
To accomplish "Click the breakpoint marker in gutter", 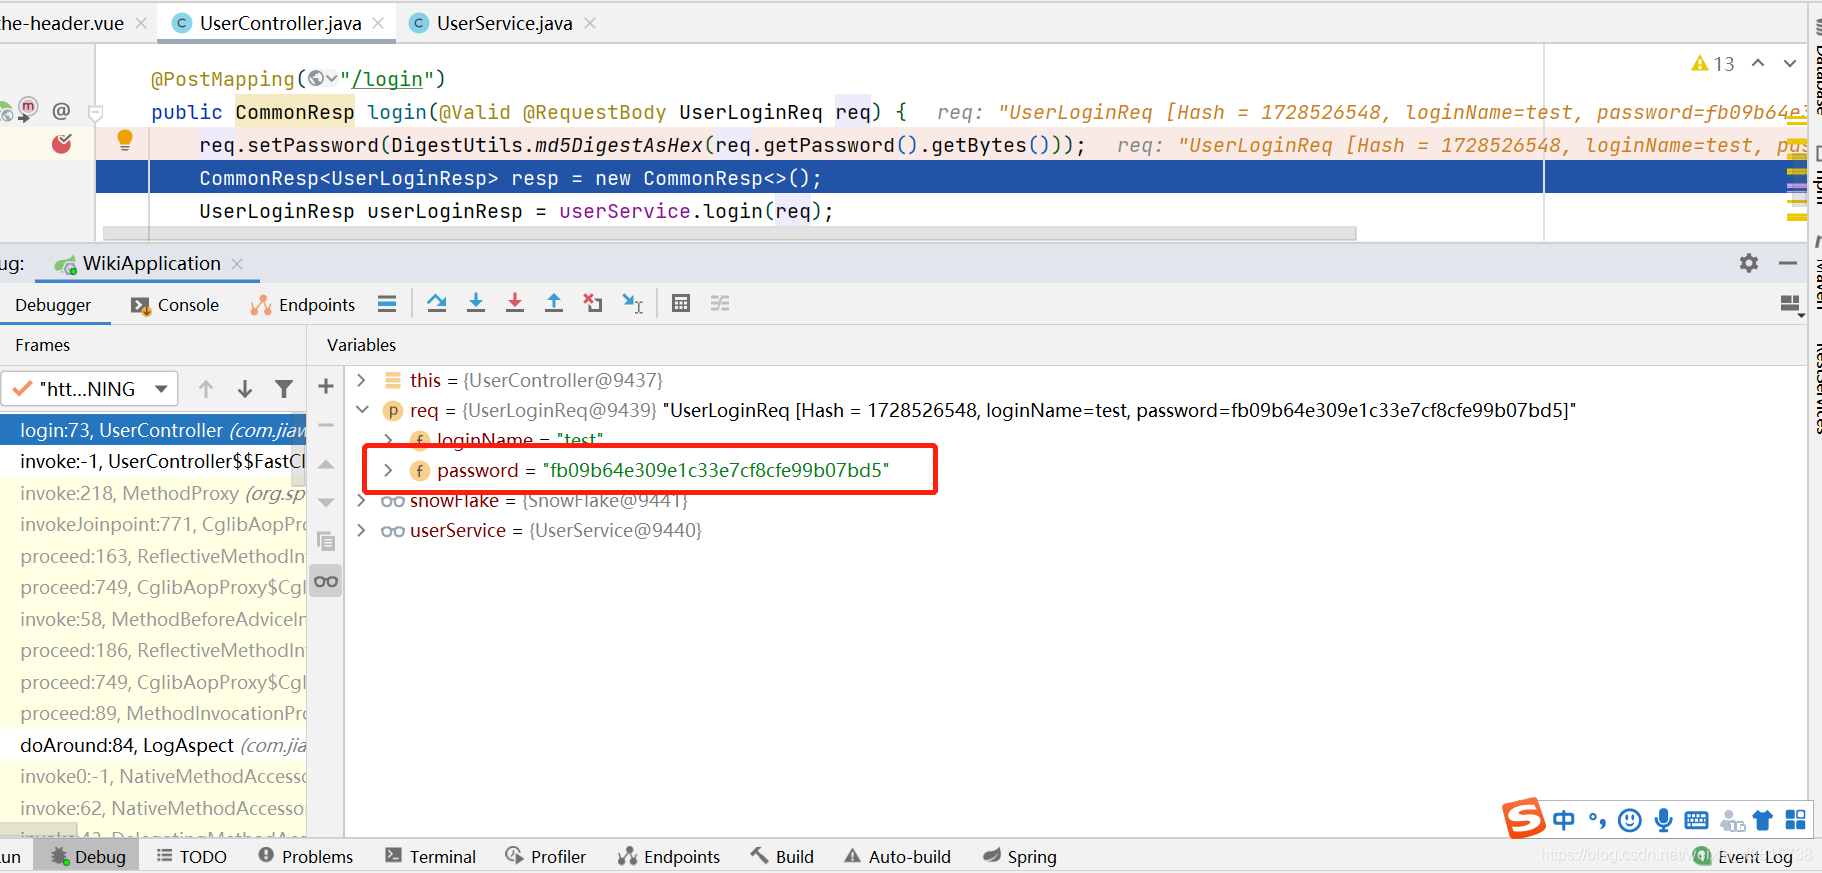I will (x=62, y=144).
